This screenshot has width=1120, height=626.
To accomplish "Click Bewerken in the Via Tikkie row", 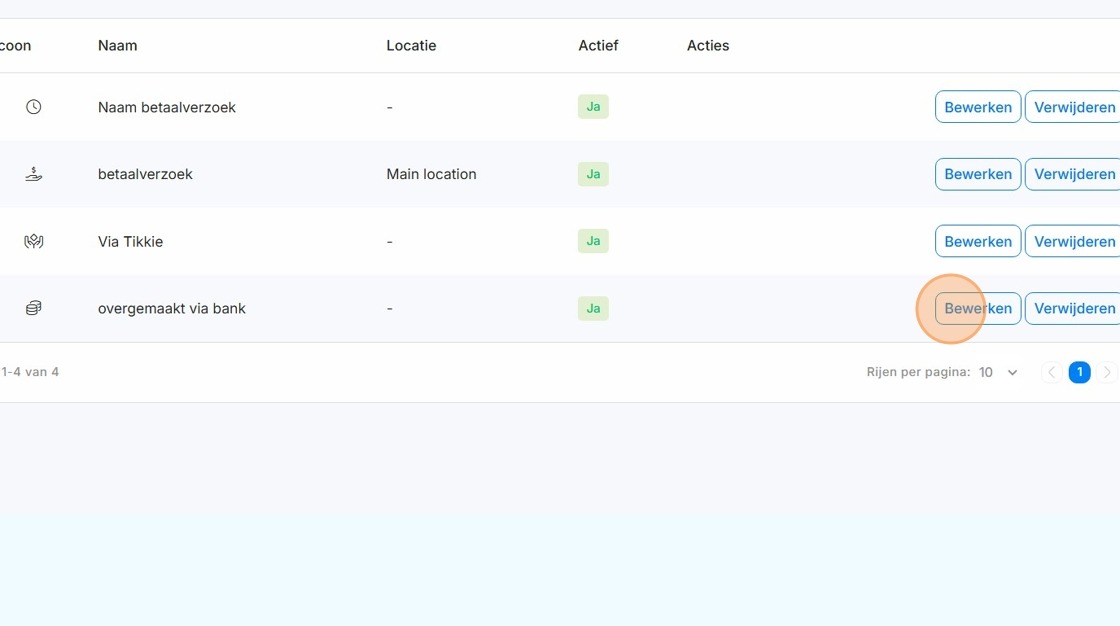I will tap(978, 242).
